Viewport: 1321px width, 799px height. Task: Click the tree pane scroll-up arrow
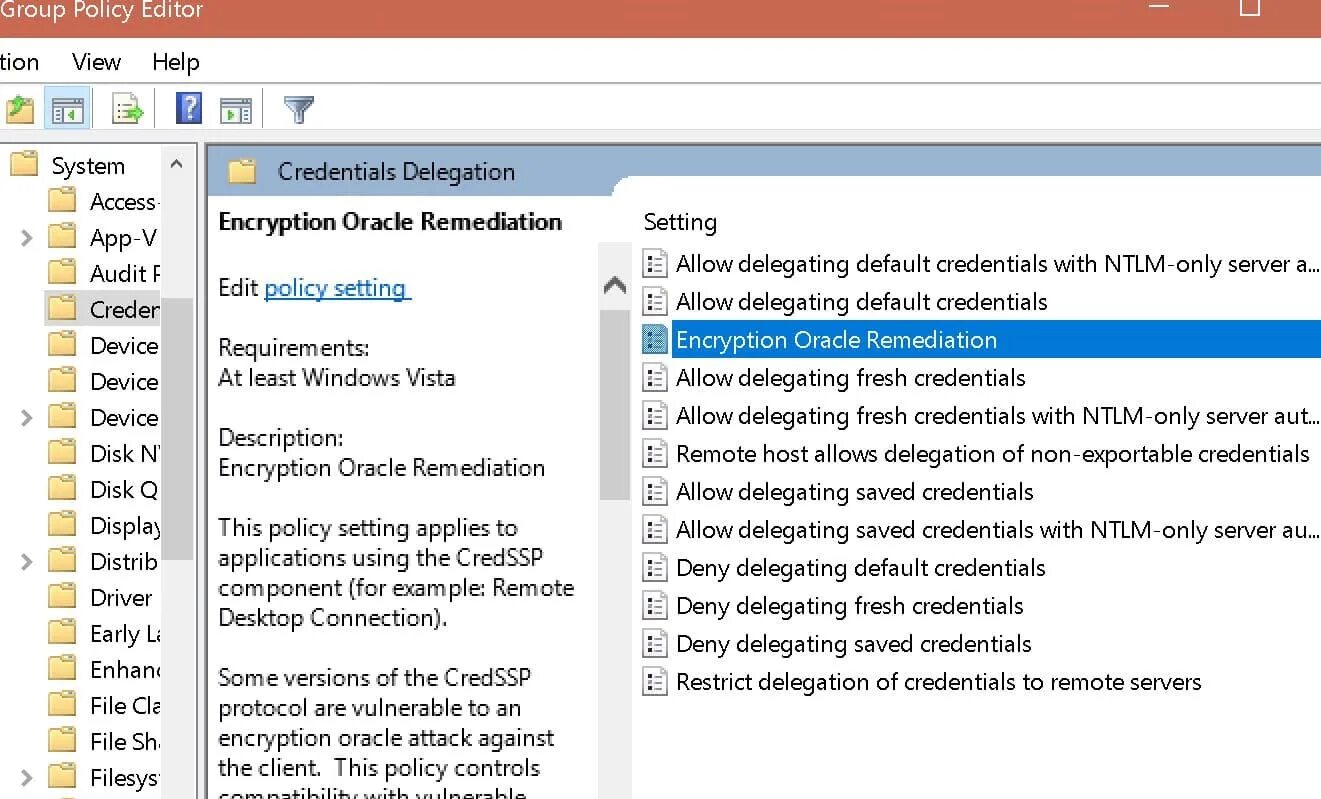point(176,164)
